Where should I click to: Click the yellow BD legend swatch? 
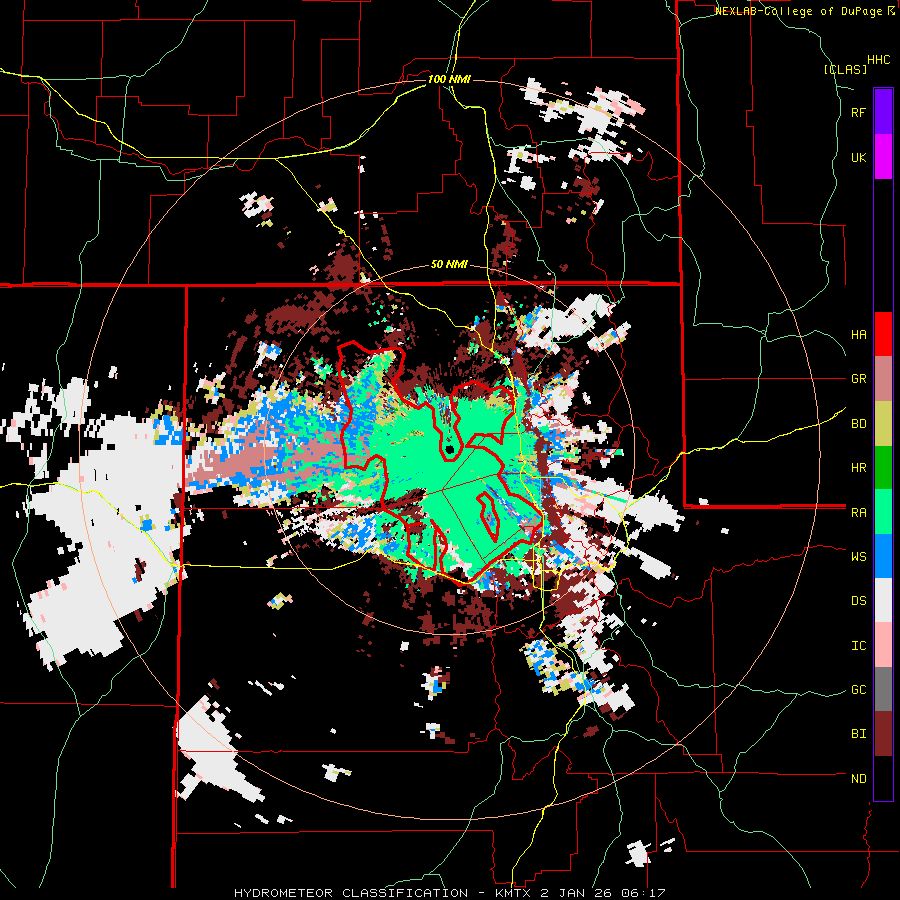[x=883, y=424]
